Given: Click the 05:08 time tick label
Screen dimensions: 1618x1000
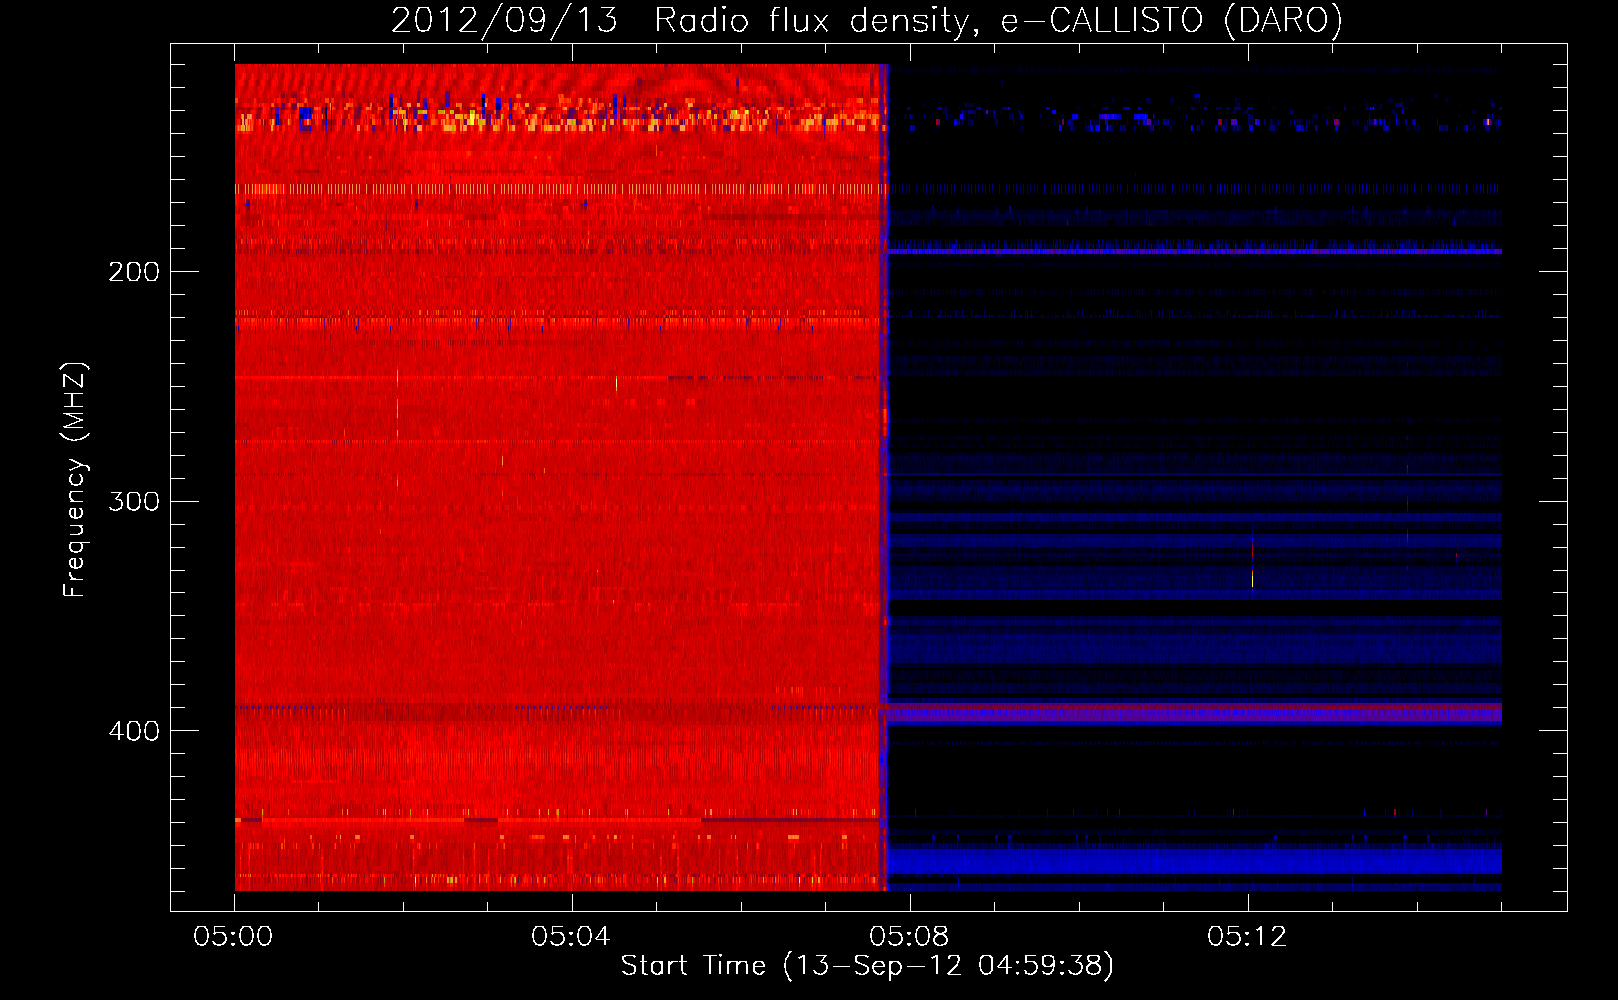Looking at the screenshot, I should (x=909, y=936).
